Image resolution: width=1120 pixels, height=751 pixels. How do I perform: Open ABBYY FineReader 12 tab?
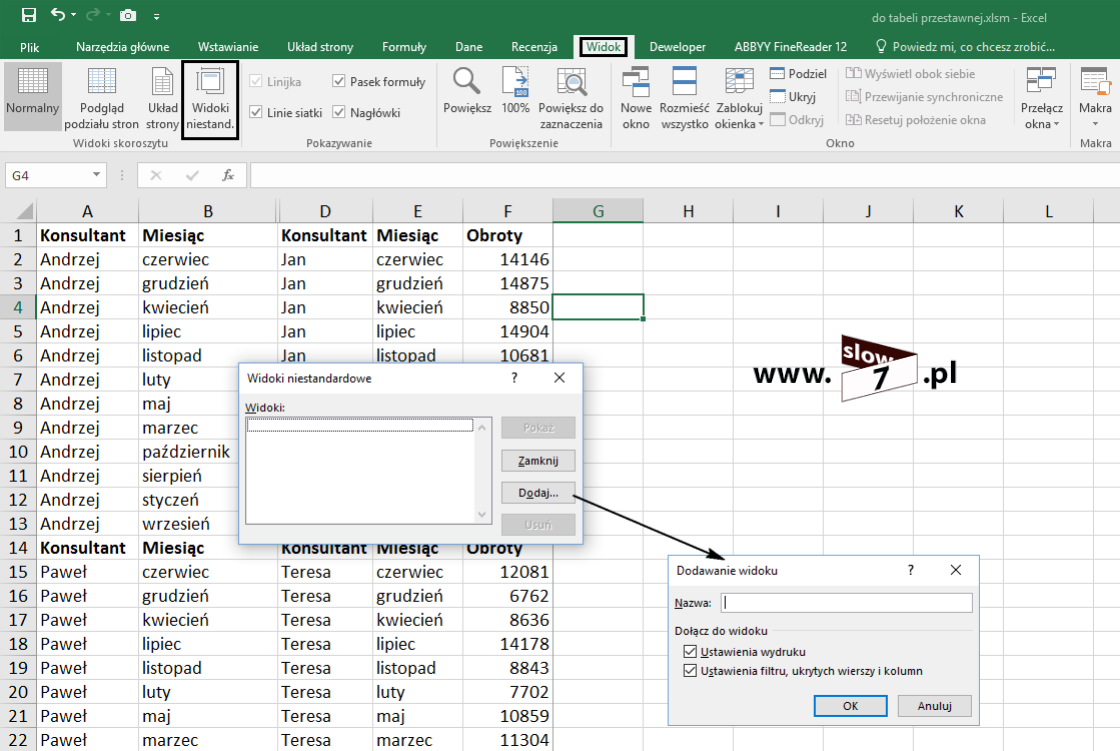coord(790,47)
